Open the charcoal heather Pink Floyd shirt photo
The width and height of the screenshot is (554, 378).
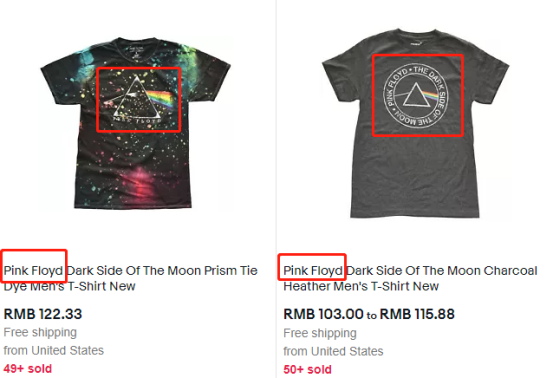(416, 123)
